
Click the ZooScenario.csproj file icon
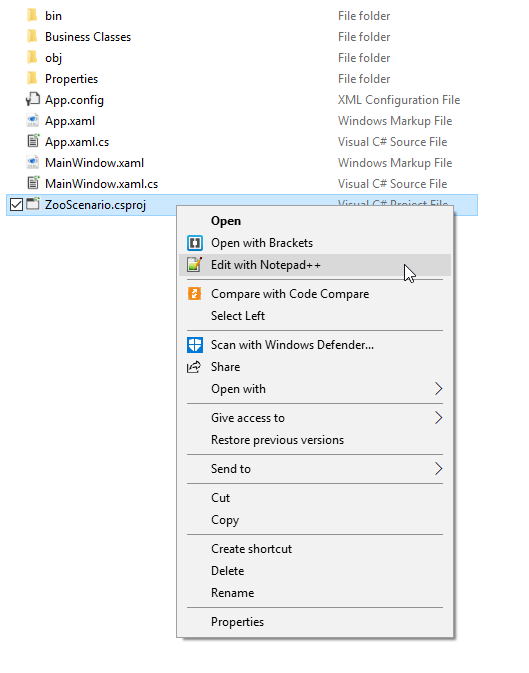[33, 204]
